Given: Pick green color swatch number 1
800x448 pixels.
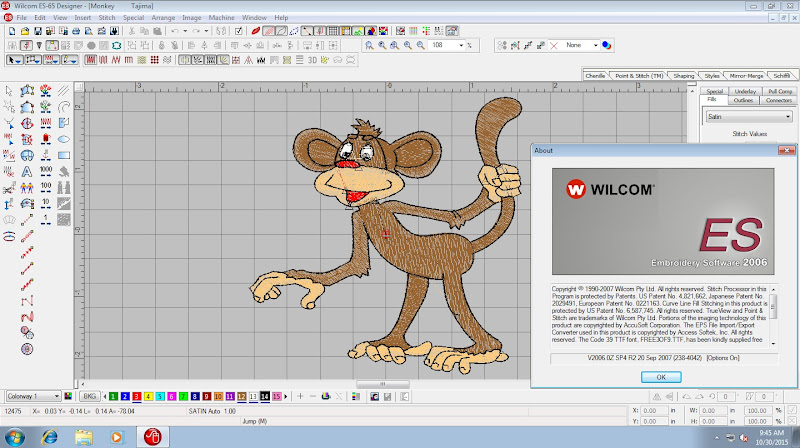Looking at the screenshot, I should [111, 396].
